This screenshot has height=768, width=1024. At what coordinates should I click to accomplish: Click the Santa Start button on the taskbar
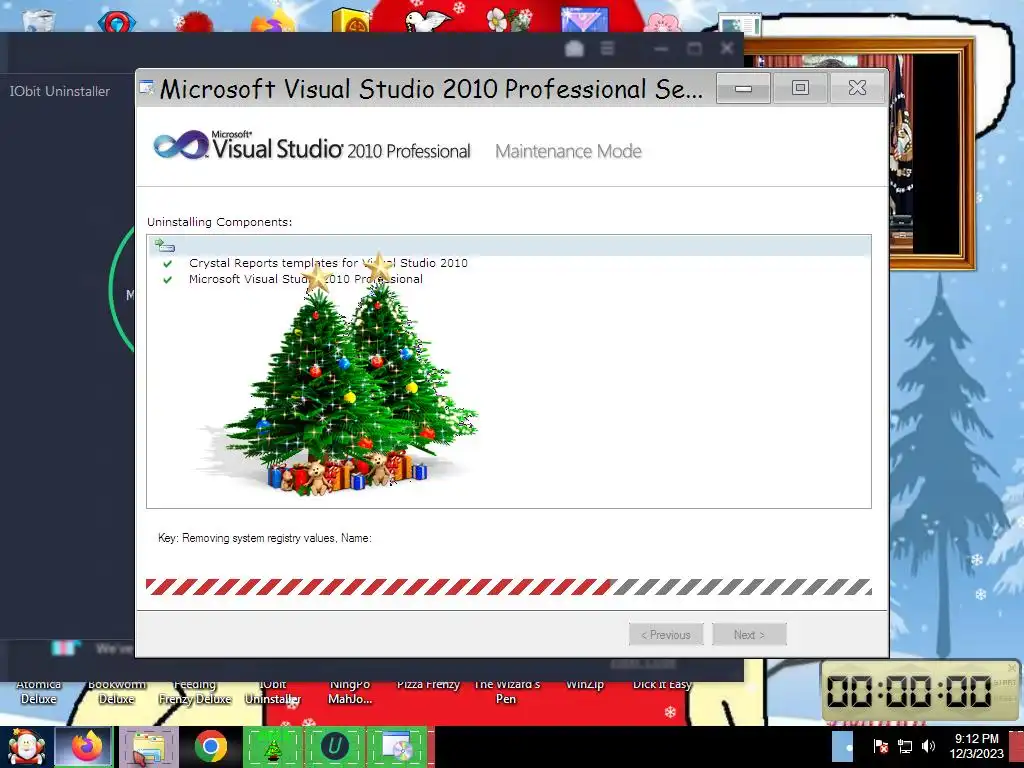click(x=26, y=746)
